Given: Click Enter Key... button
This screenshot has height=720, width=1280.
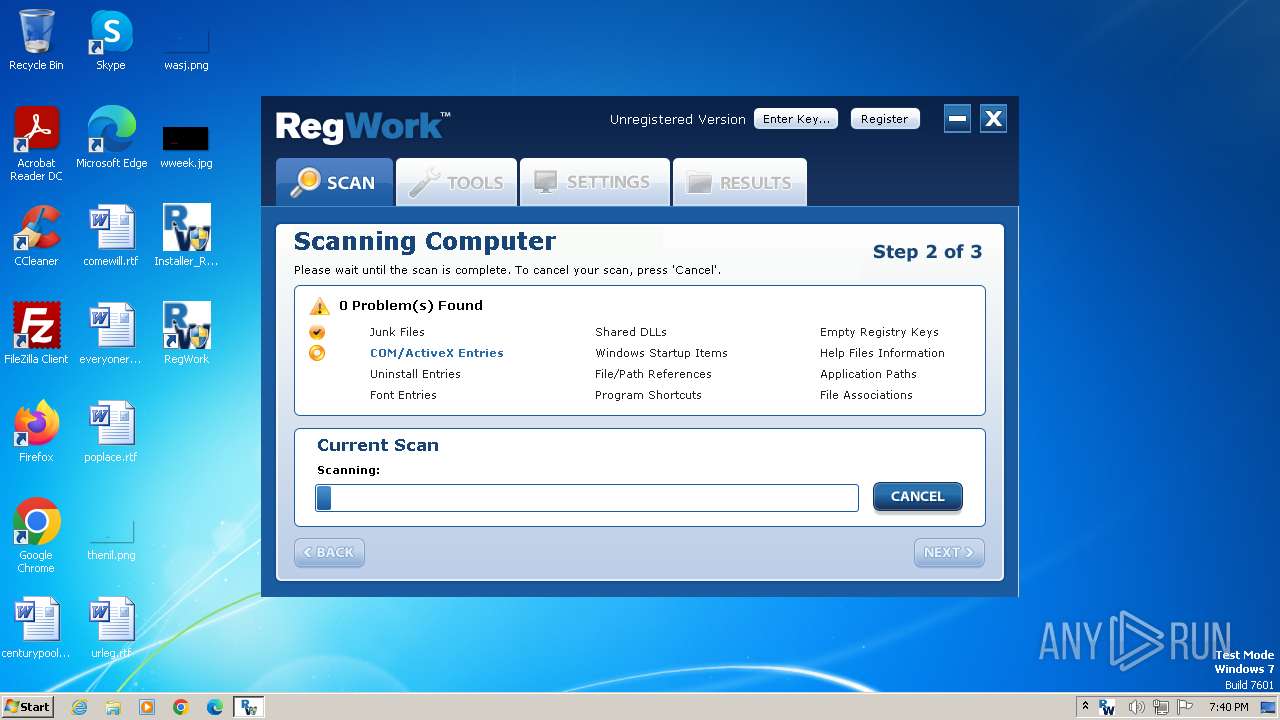Looking at the screenshot, I should 796,119.
